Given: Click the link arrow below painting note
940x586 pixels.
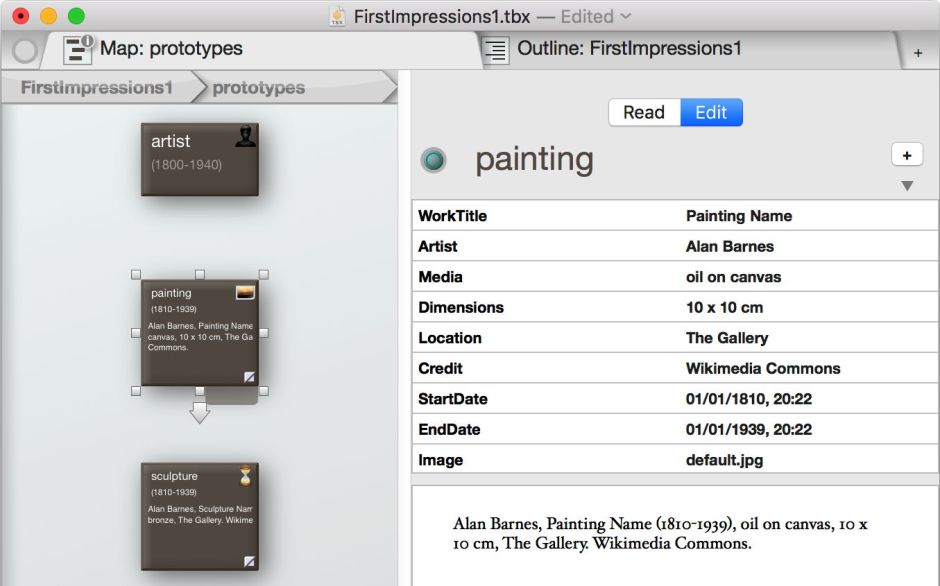Looking at the screenshot, I should (200, 412).
